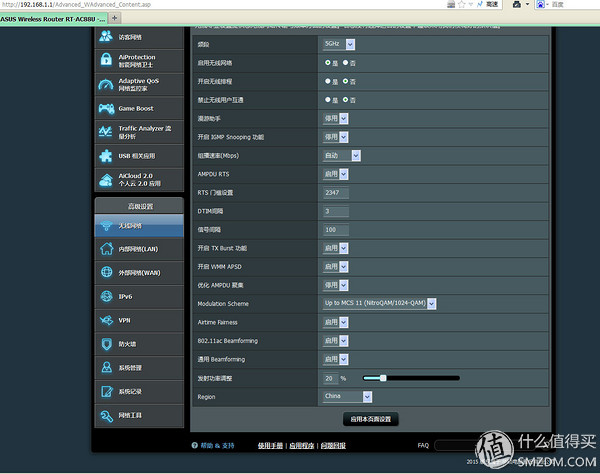Open the 频段 5GHz band dropdown
Screen dimensions: 600x474
point(339,44)
